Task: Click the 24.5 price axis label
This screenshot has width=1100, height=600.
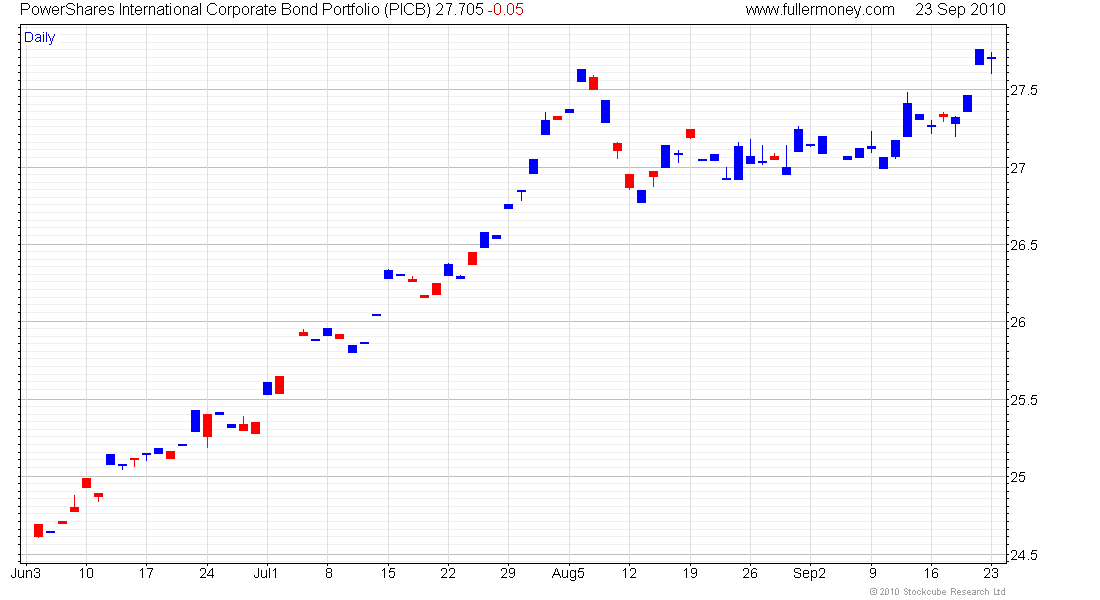Action: pyautogui.click(x=1024, y=556)
